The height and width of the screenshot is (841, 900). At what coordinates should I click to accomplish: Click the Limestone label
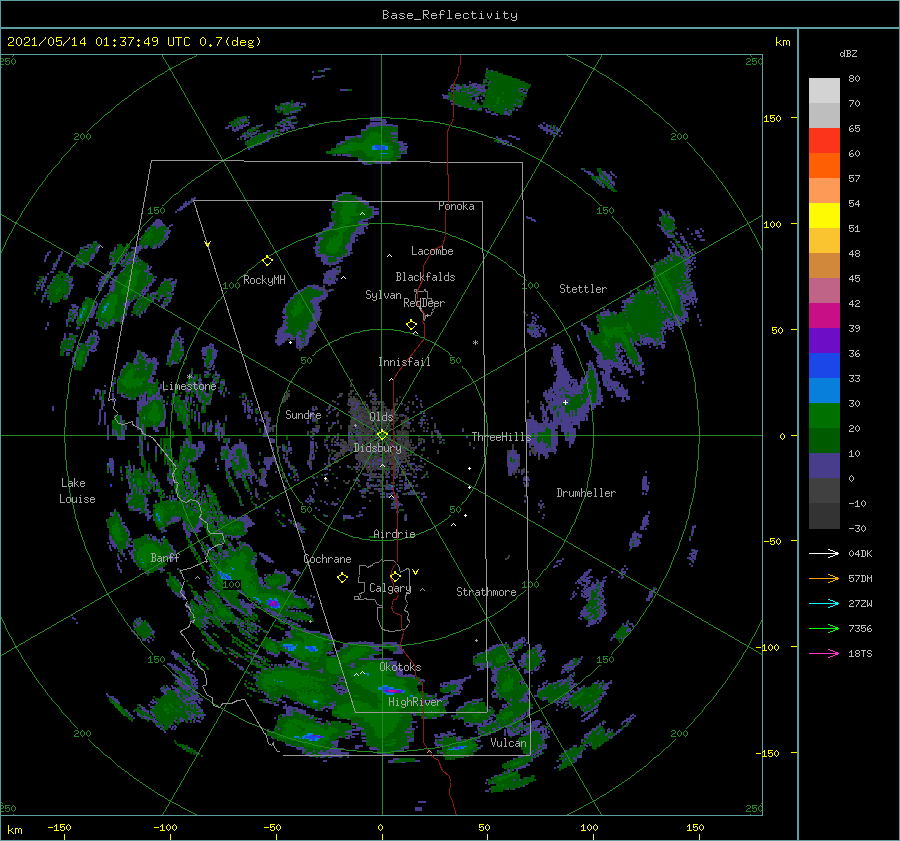(189, 386)
